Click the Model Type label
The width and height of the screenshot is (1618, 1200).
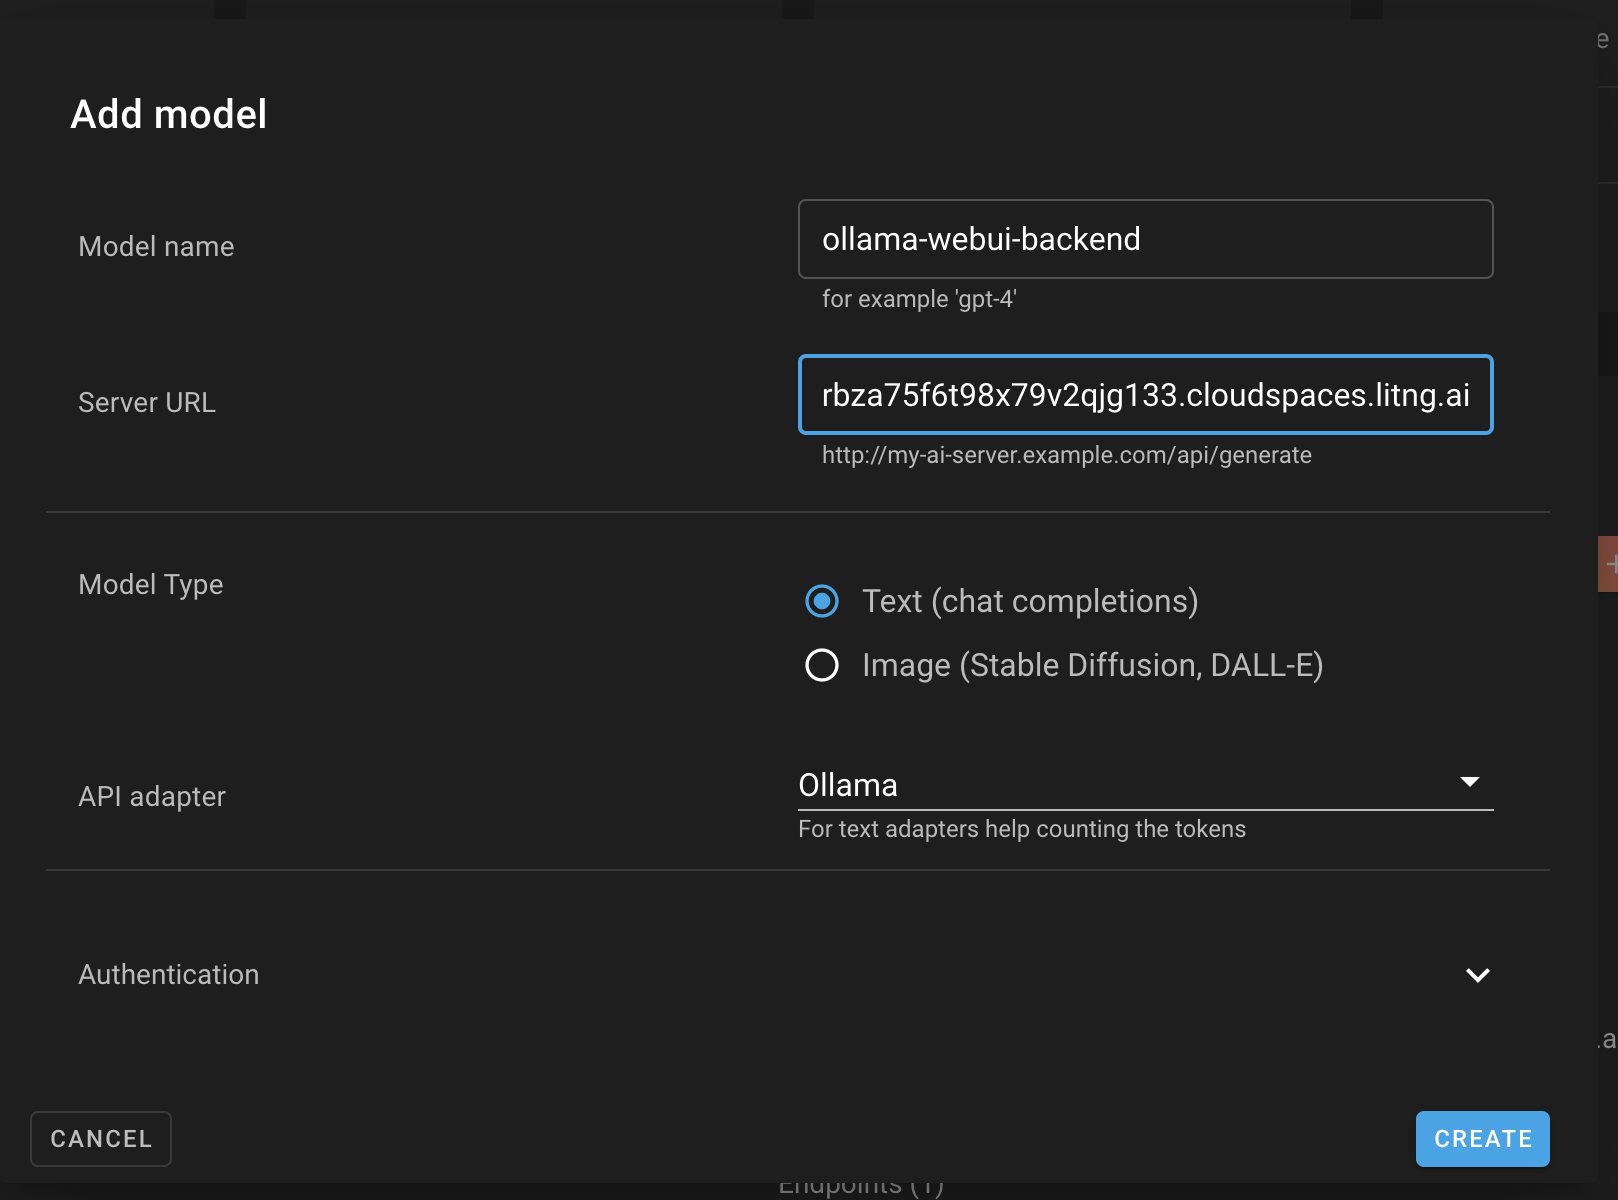(150, 584)
